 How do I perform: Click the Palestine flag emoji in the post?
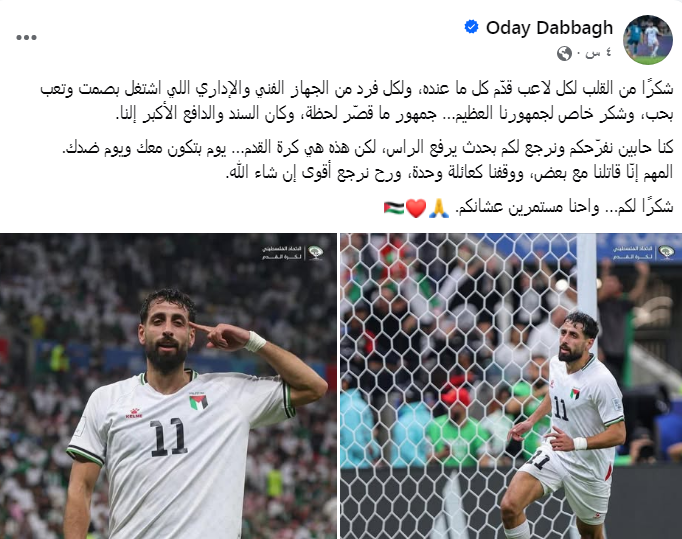tap(394, 208)
